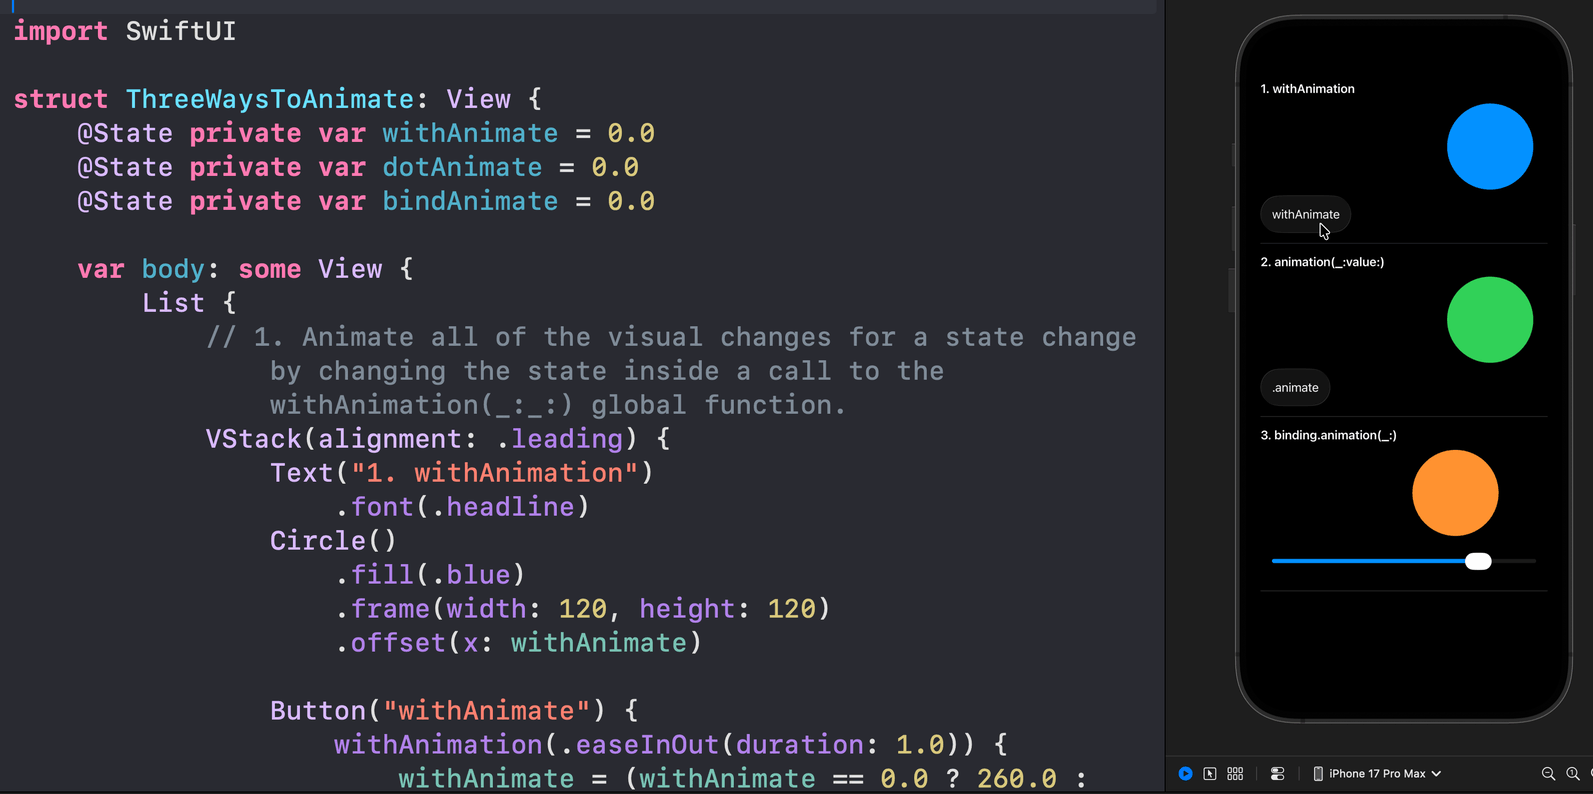Click the live preview play button
1593x794 pixels.
(x=1185, y=773)
